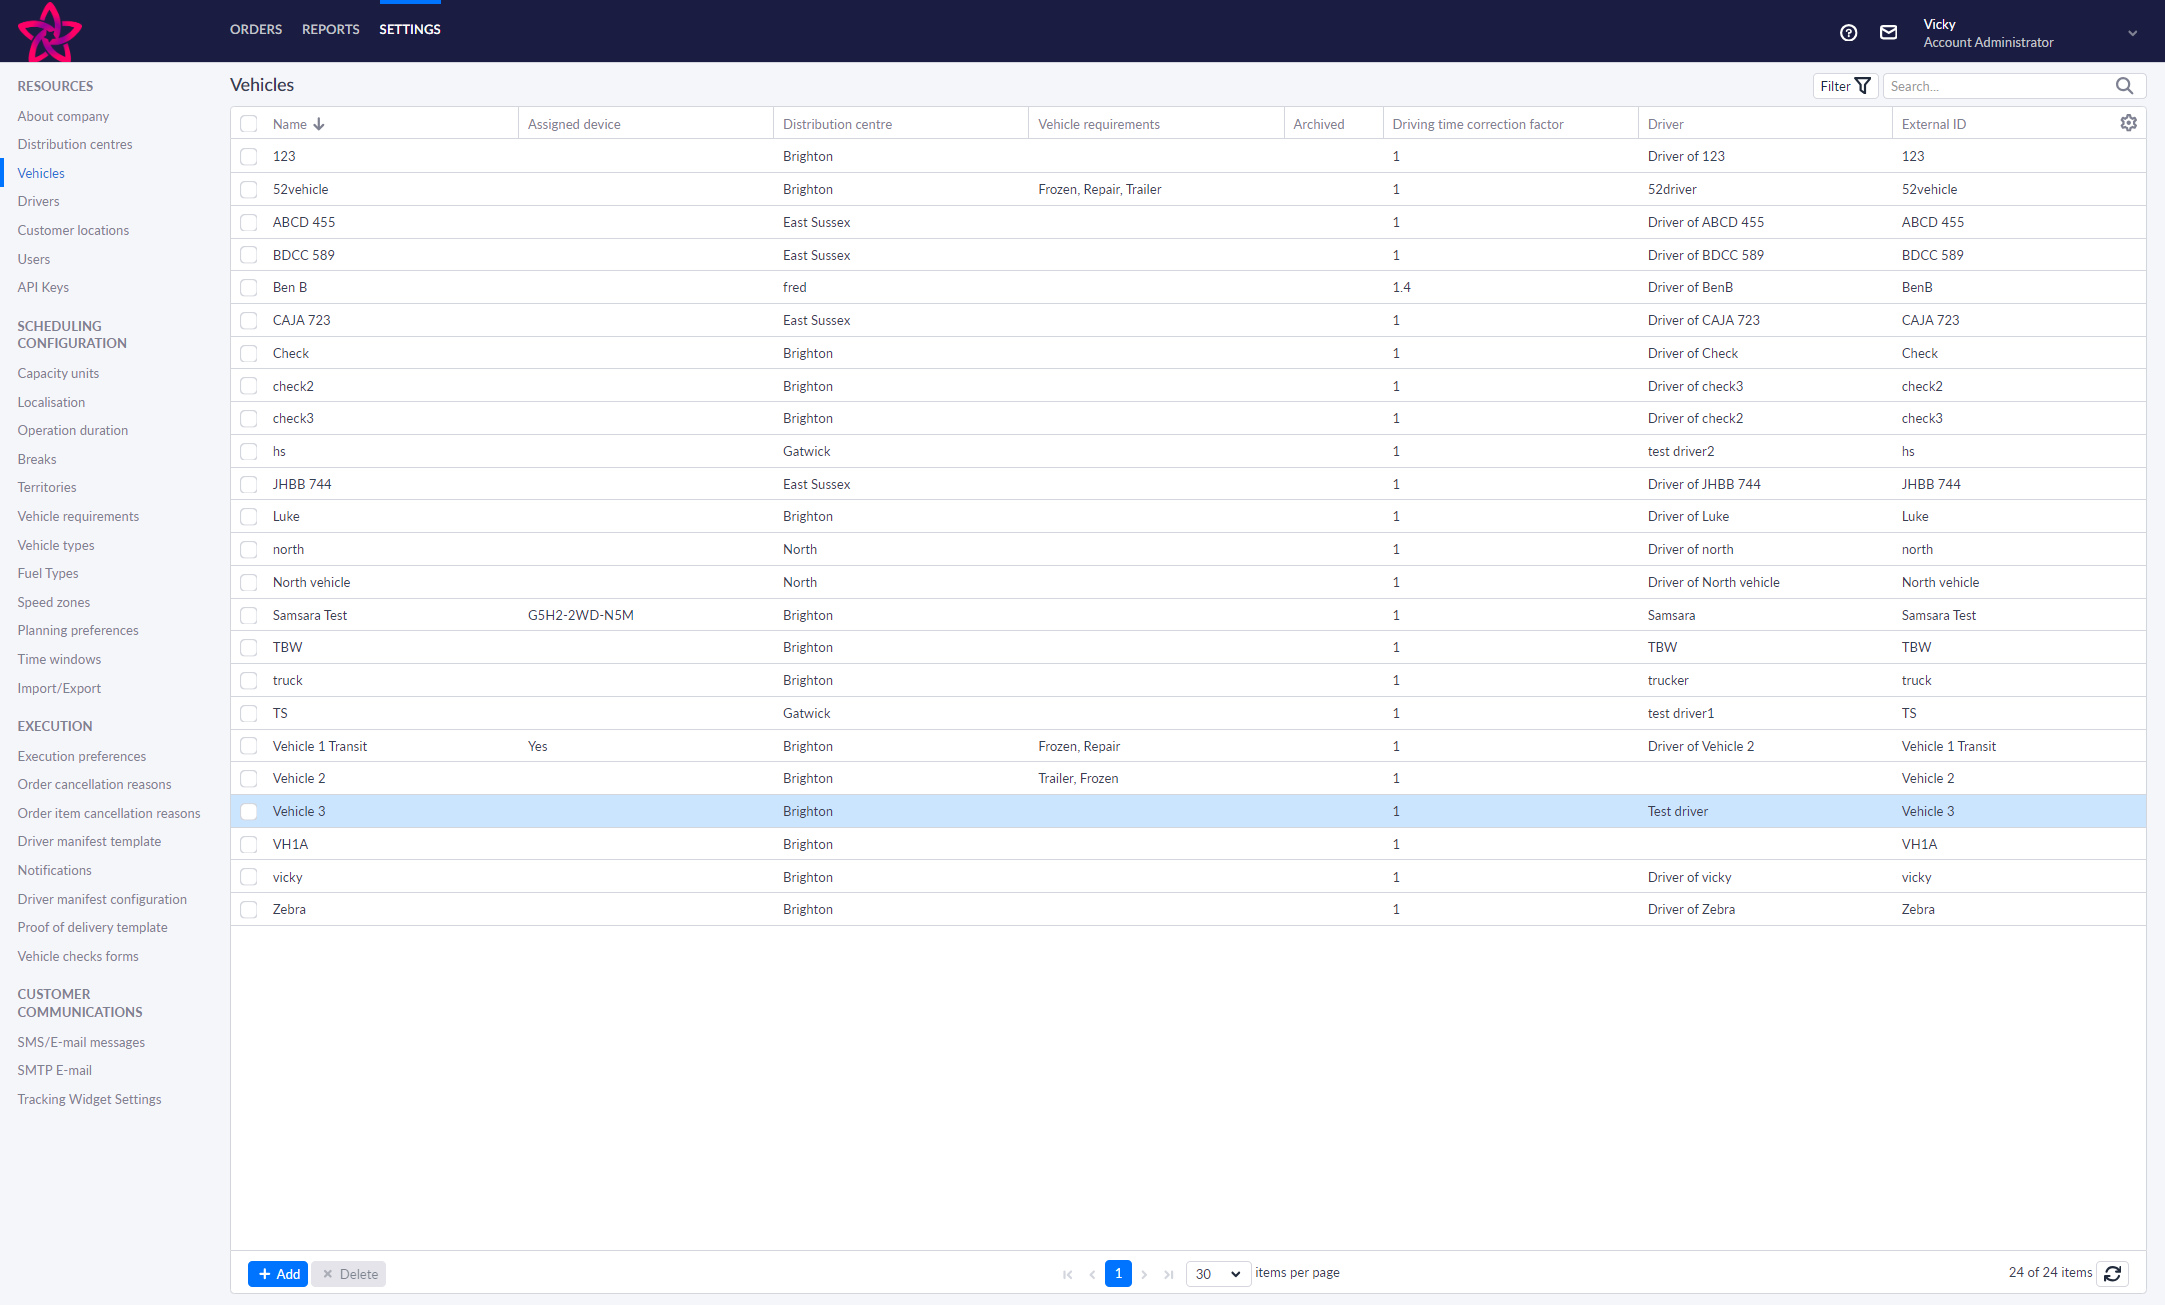Select the Samsara Test row checkbox
2165x1305 pixels.
[249, 615]
